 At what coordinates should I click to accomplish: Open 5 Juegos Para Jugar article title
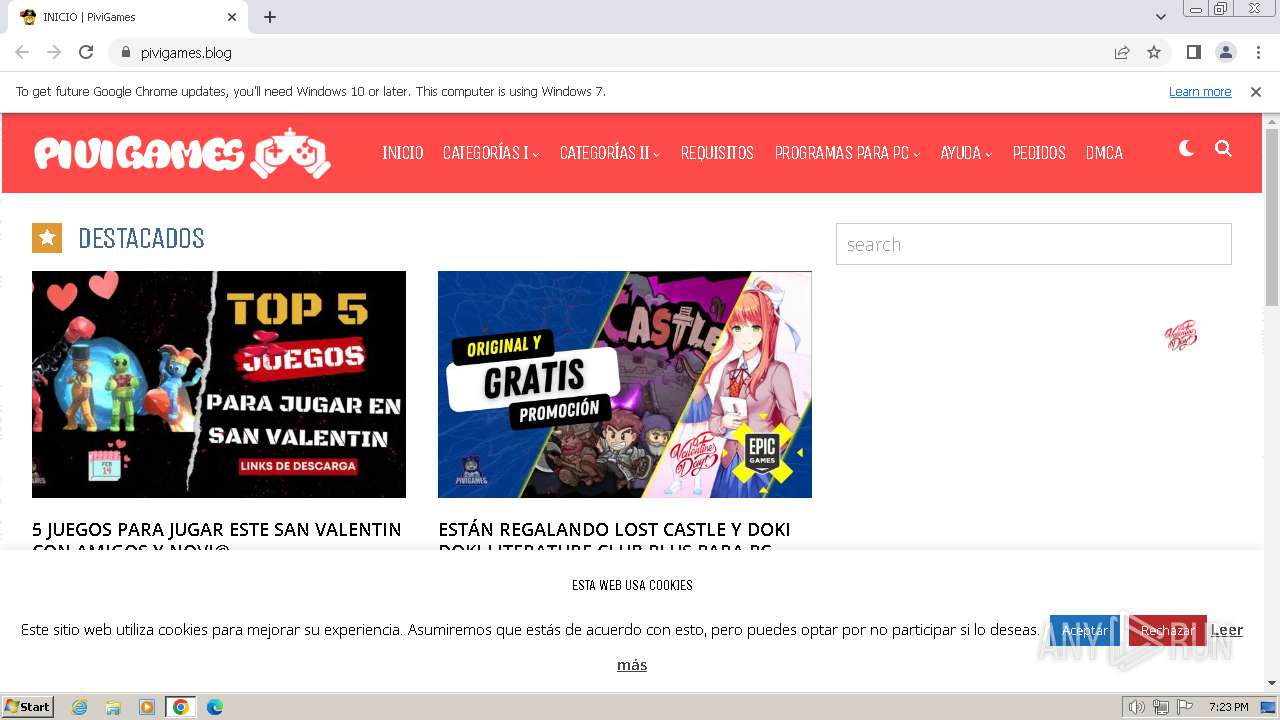[x=217, y=534]
